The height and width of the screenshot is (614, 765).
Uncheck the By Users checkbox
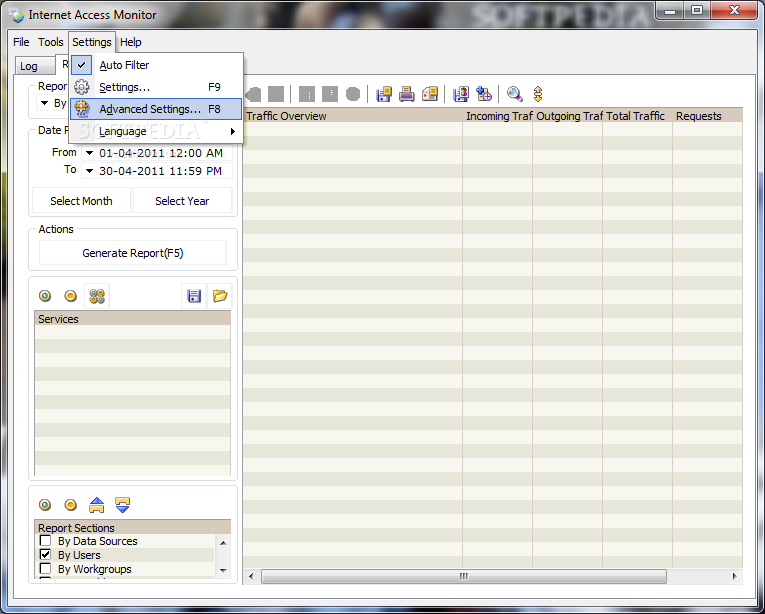45,555
